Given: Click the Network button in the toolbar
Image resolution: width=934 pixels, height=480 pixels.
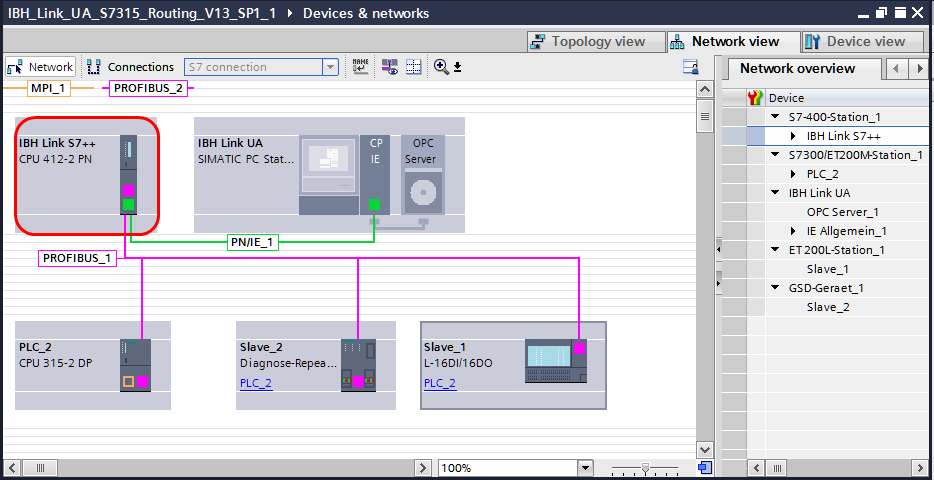Looking at the screenshot, I should [41, 67].
